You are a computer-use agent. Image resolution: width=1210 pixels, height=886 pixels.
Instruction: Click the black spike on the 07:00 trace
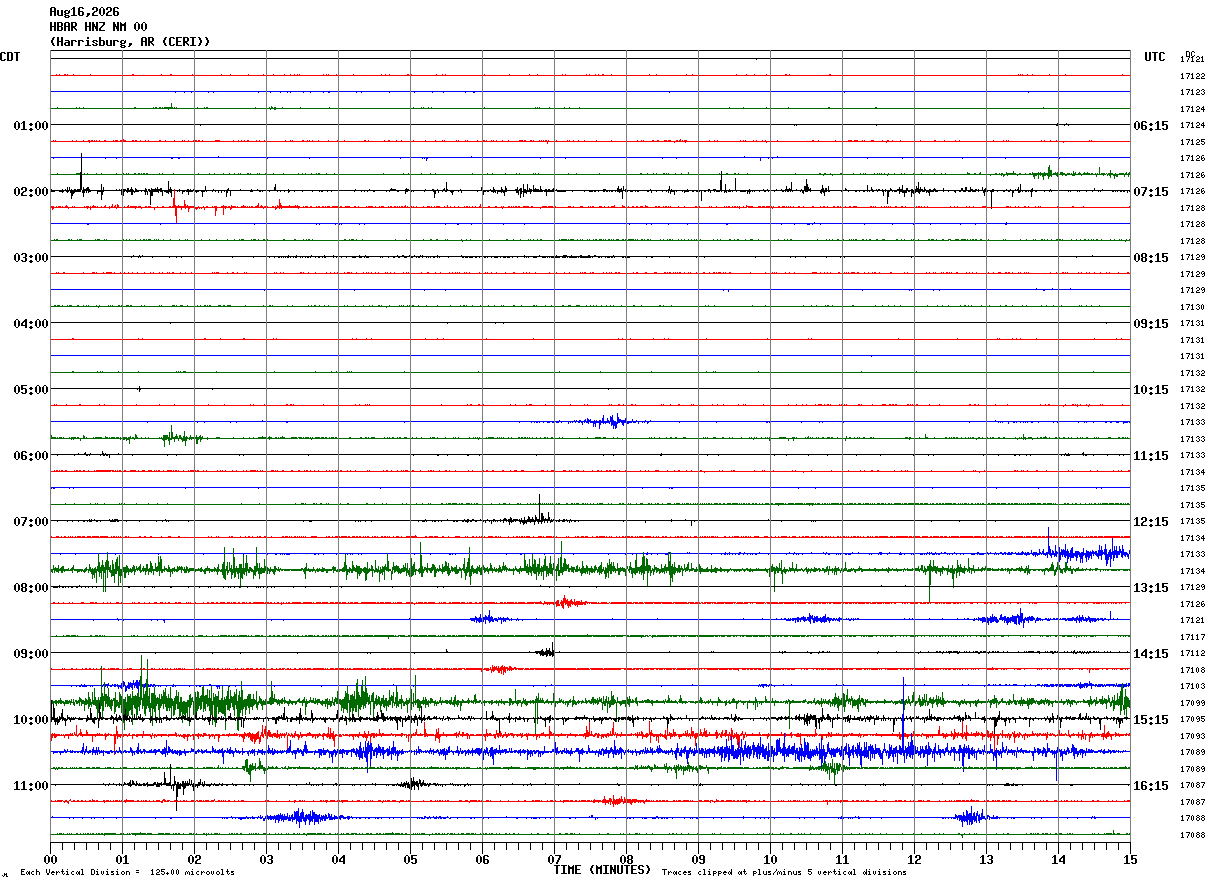(540, 508)
